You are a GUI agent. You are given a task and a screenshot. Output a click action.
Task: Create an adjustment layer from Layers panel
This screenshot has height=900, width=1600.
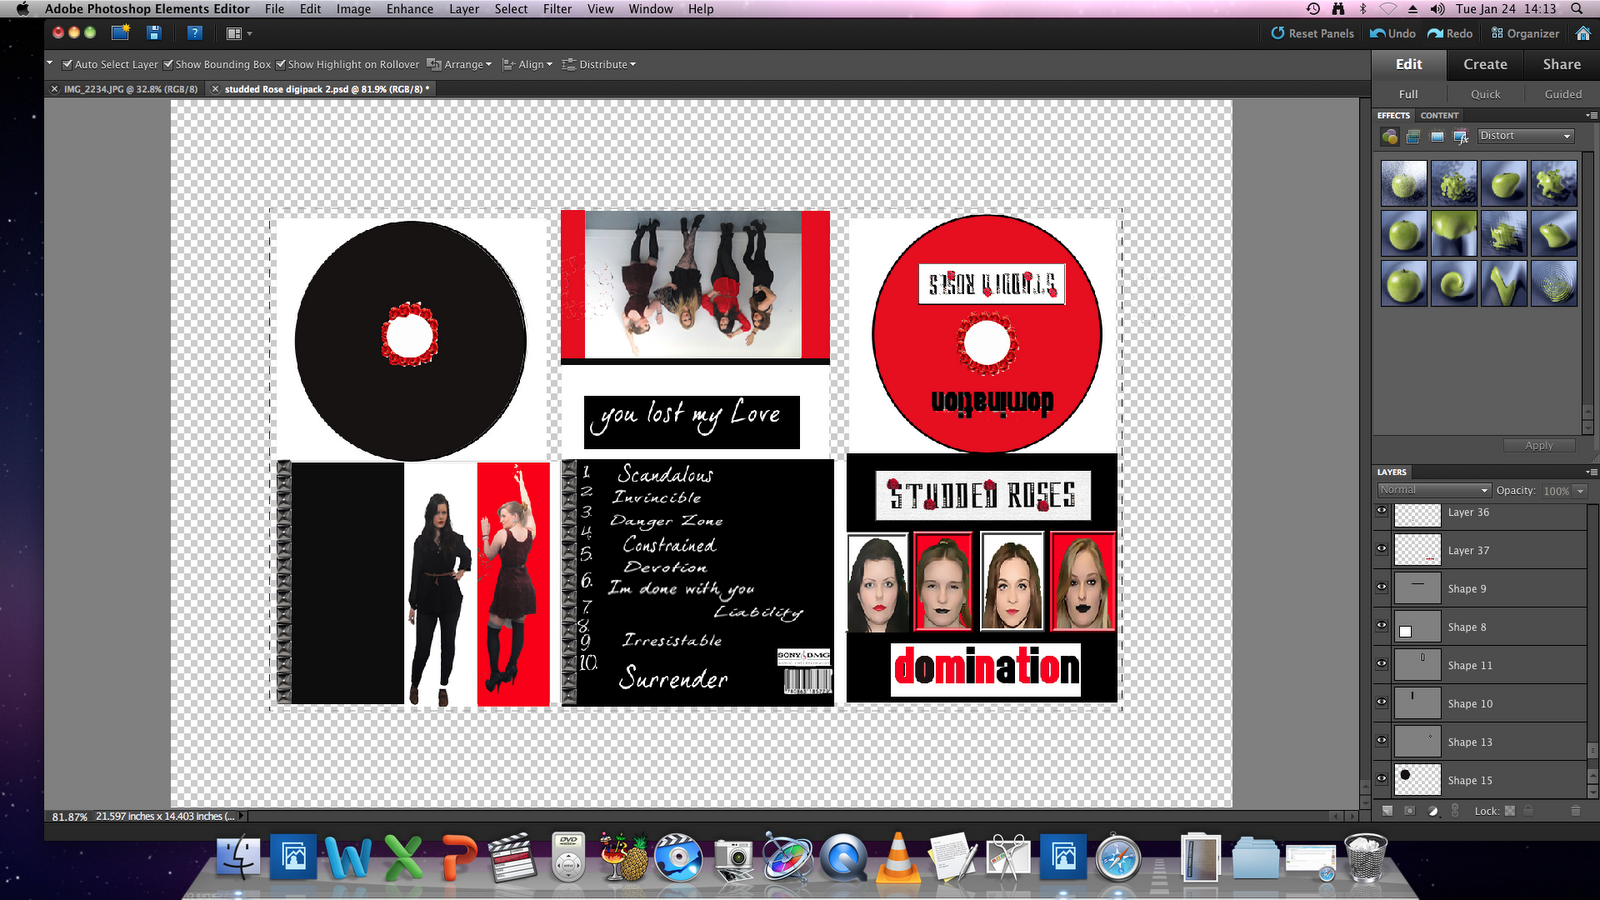tap(1433, 811)
